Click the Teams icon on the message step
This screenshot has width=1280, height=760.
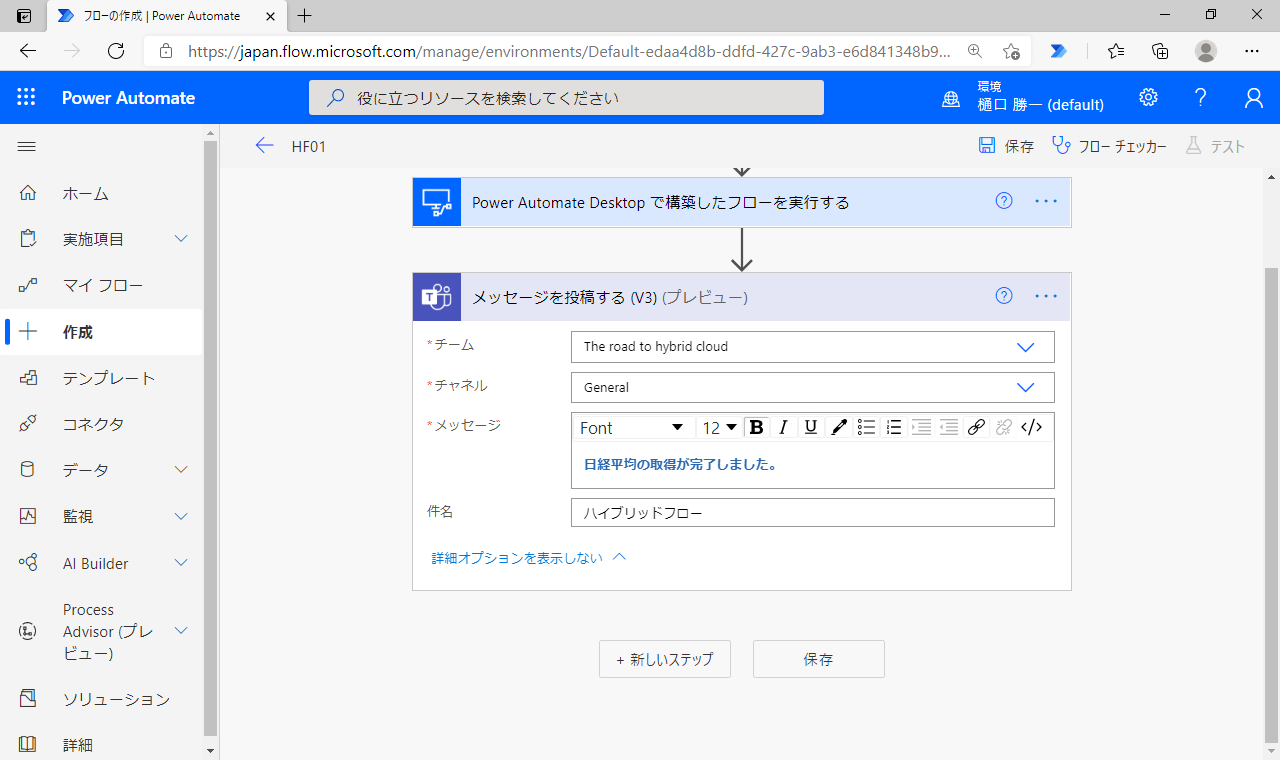(437, 297)
